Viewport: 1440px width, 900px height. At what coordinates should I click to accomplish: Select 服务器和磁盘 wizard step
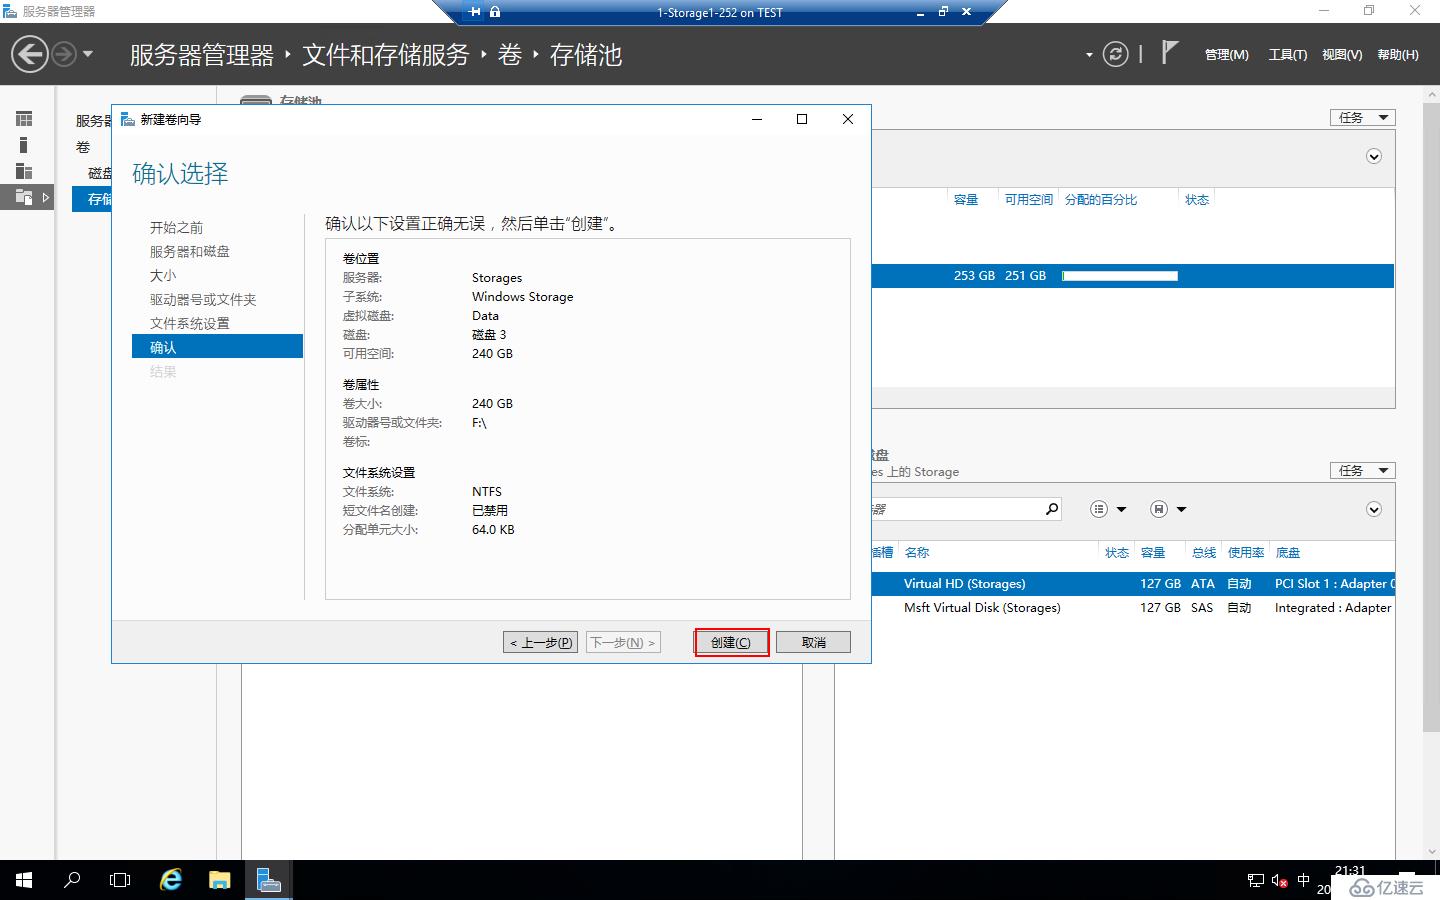pyautogui.click(x=190, y=252)
